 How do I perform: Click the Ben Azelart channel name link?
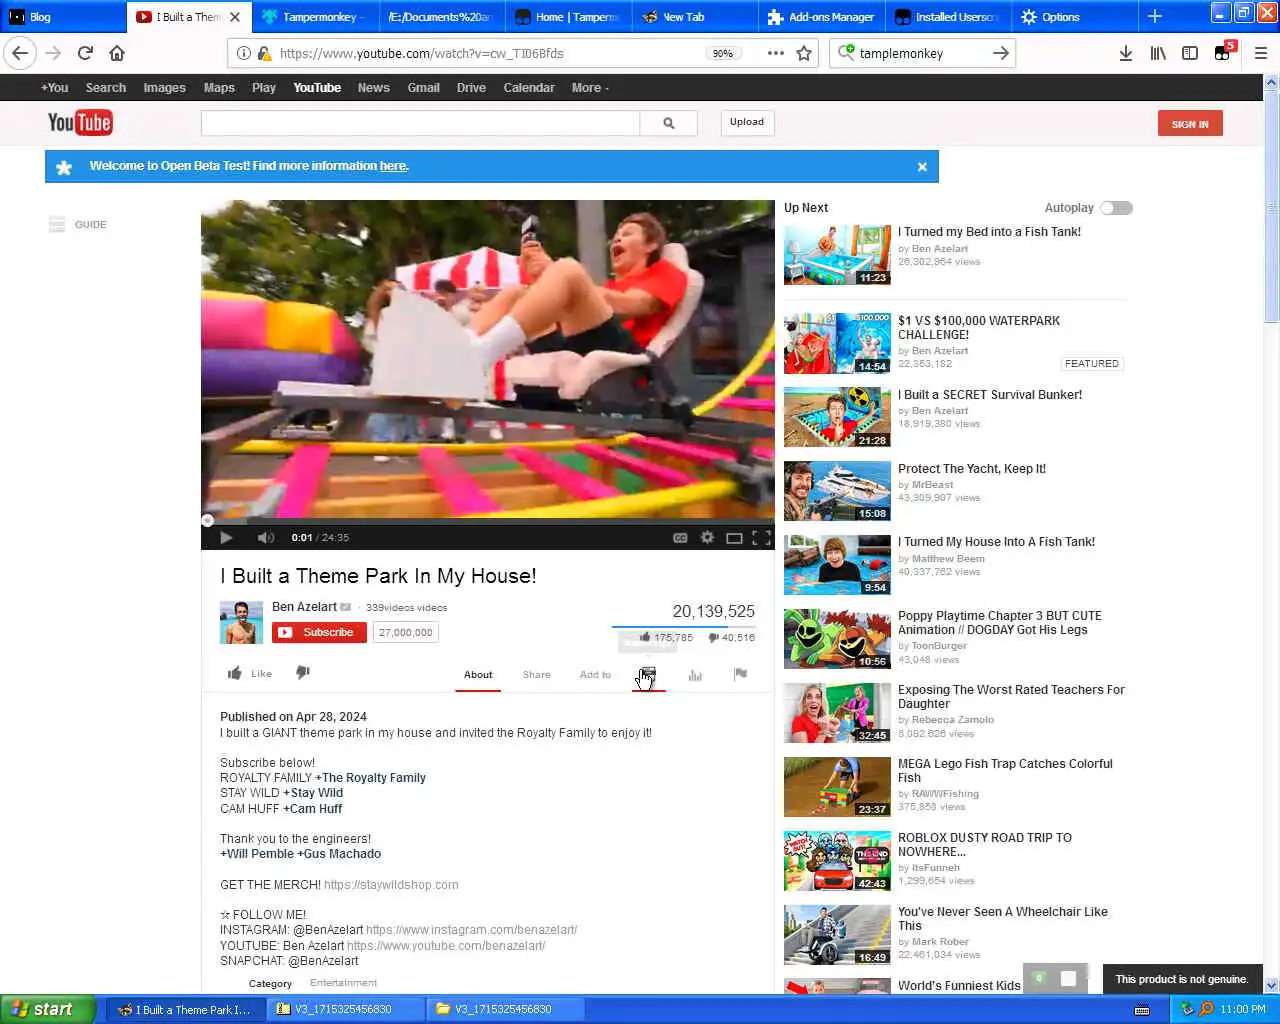pyautogui.click(x=304, y=607)
